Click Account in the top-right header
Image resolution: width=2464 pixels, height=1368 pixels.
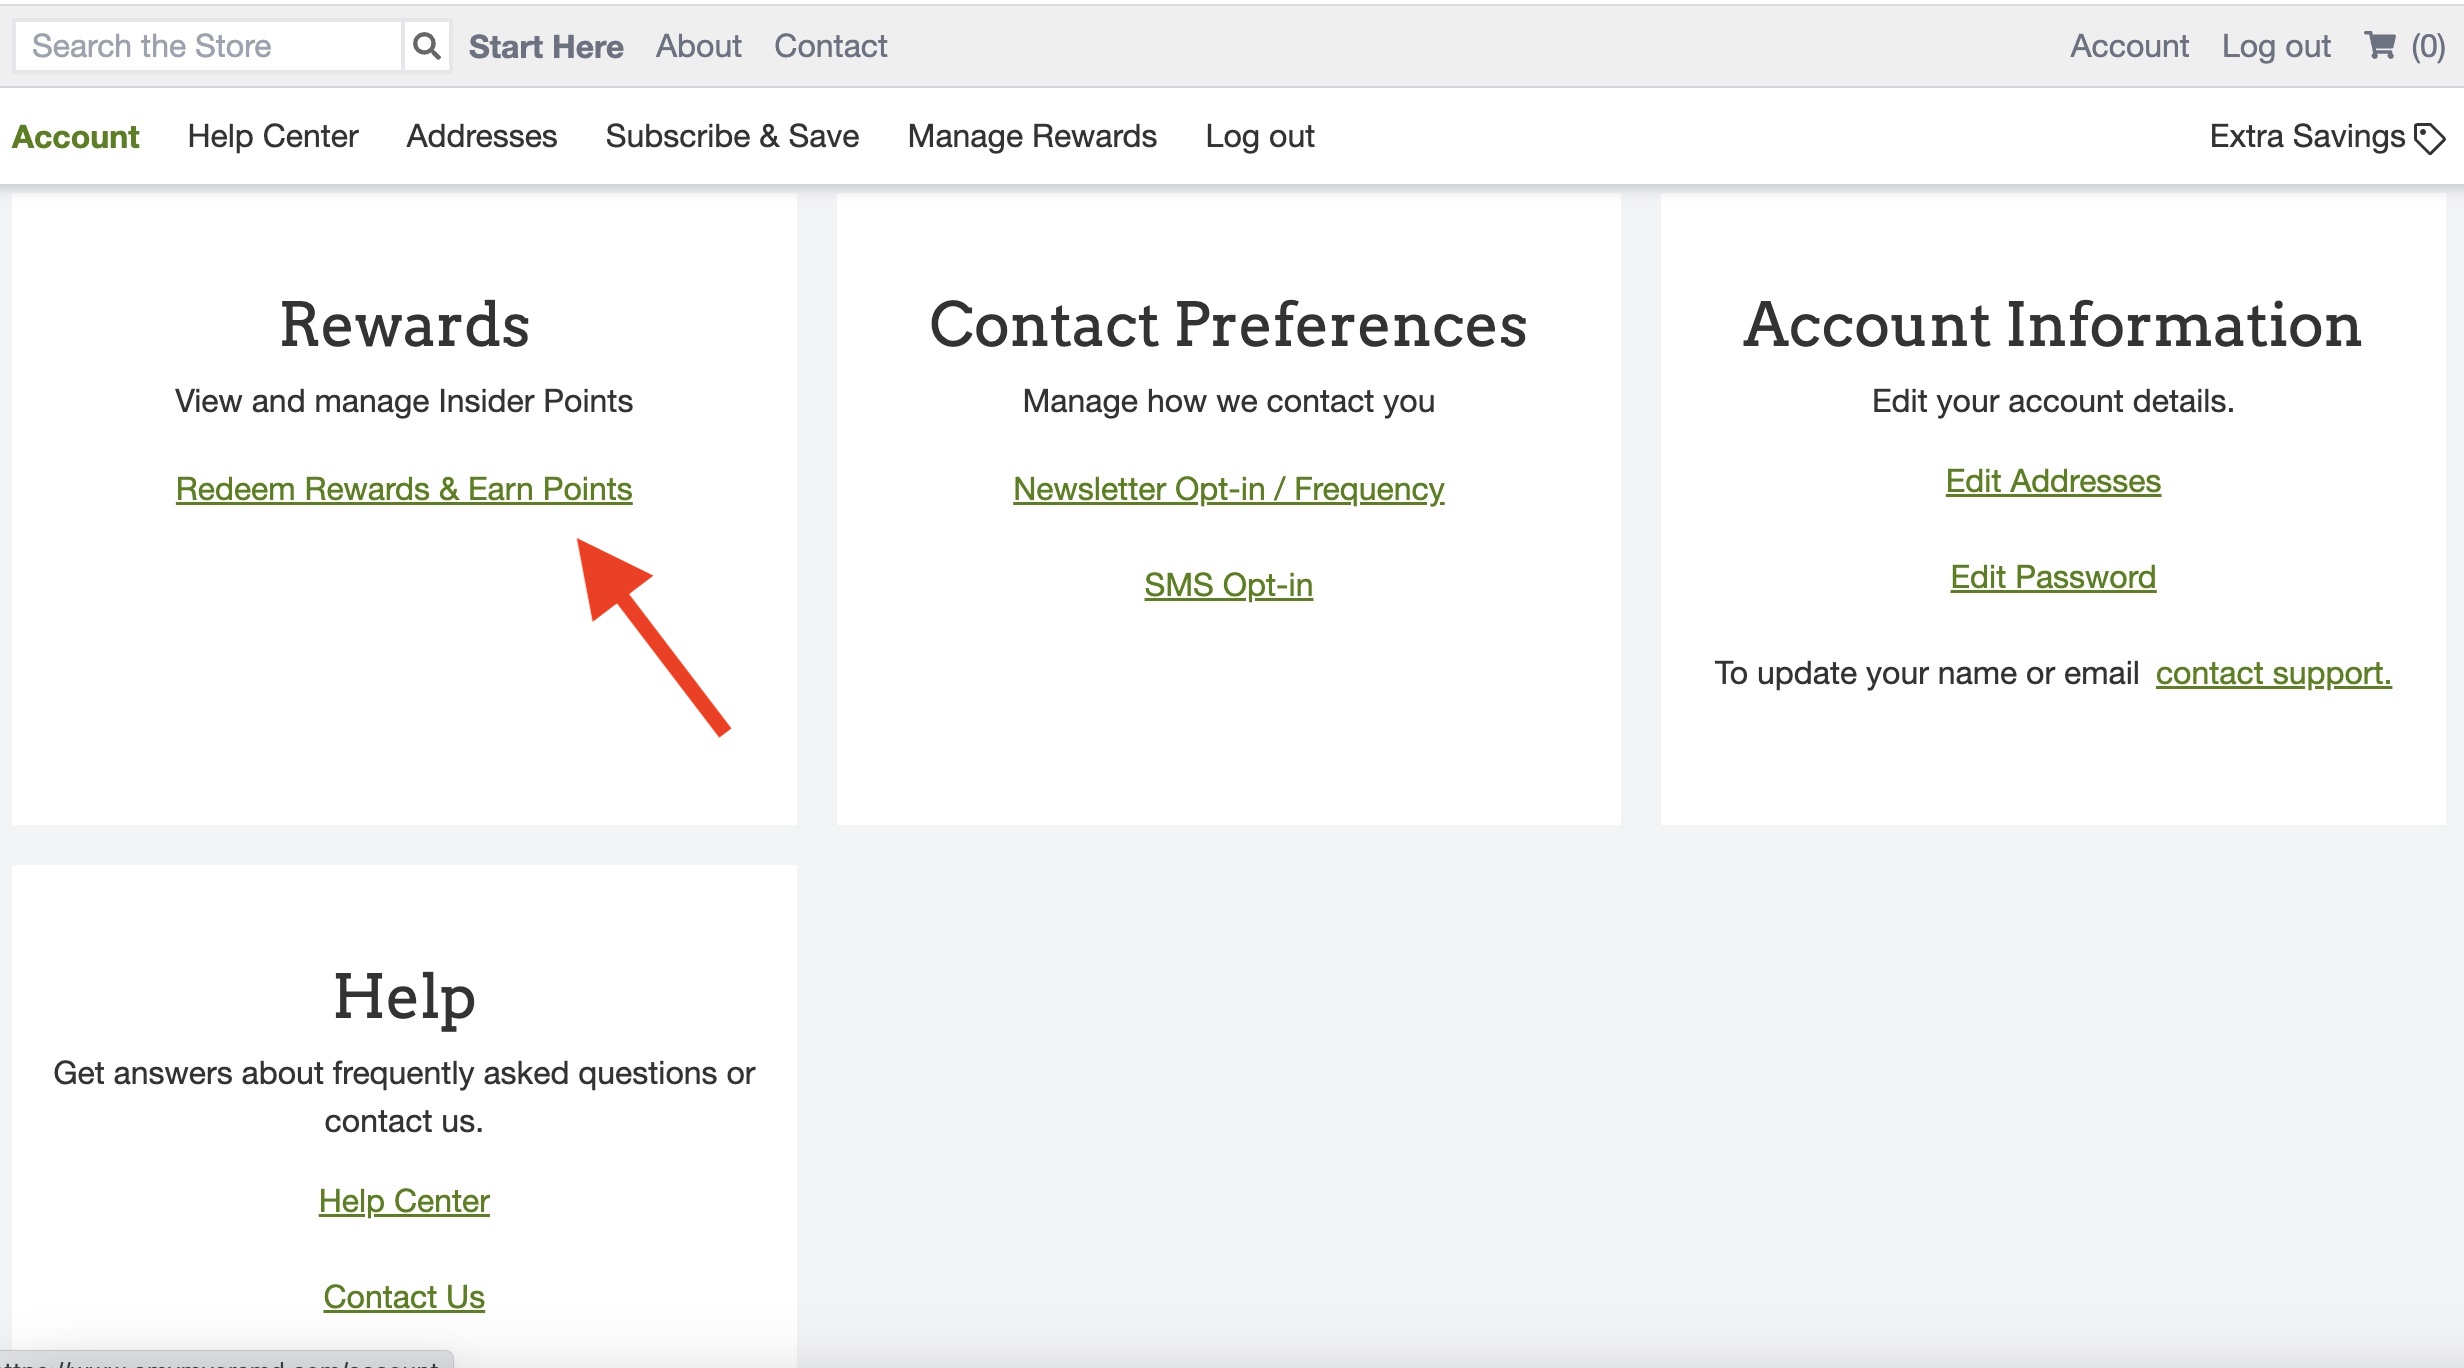2128,46
